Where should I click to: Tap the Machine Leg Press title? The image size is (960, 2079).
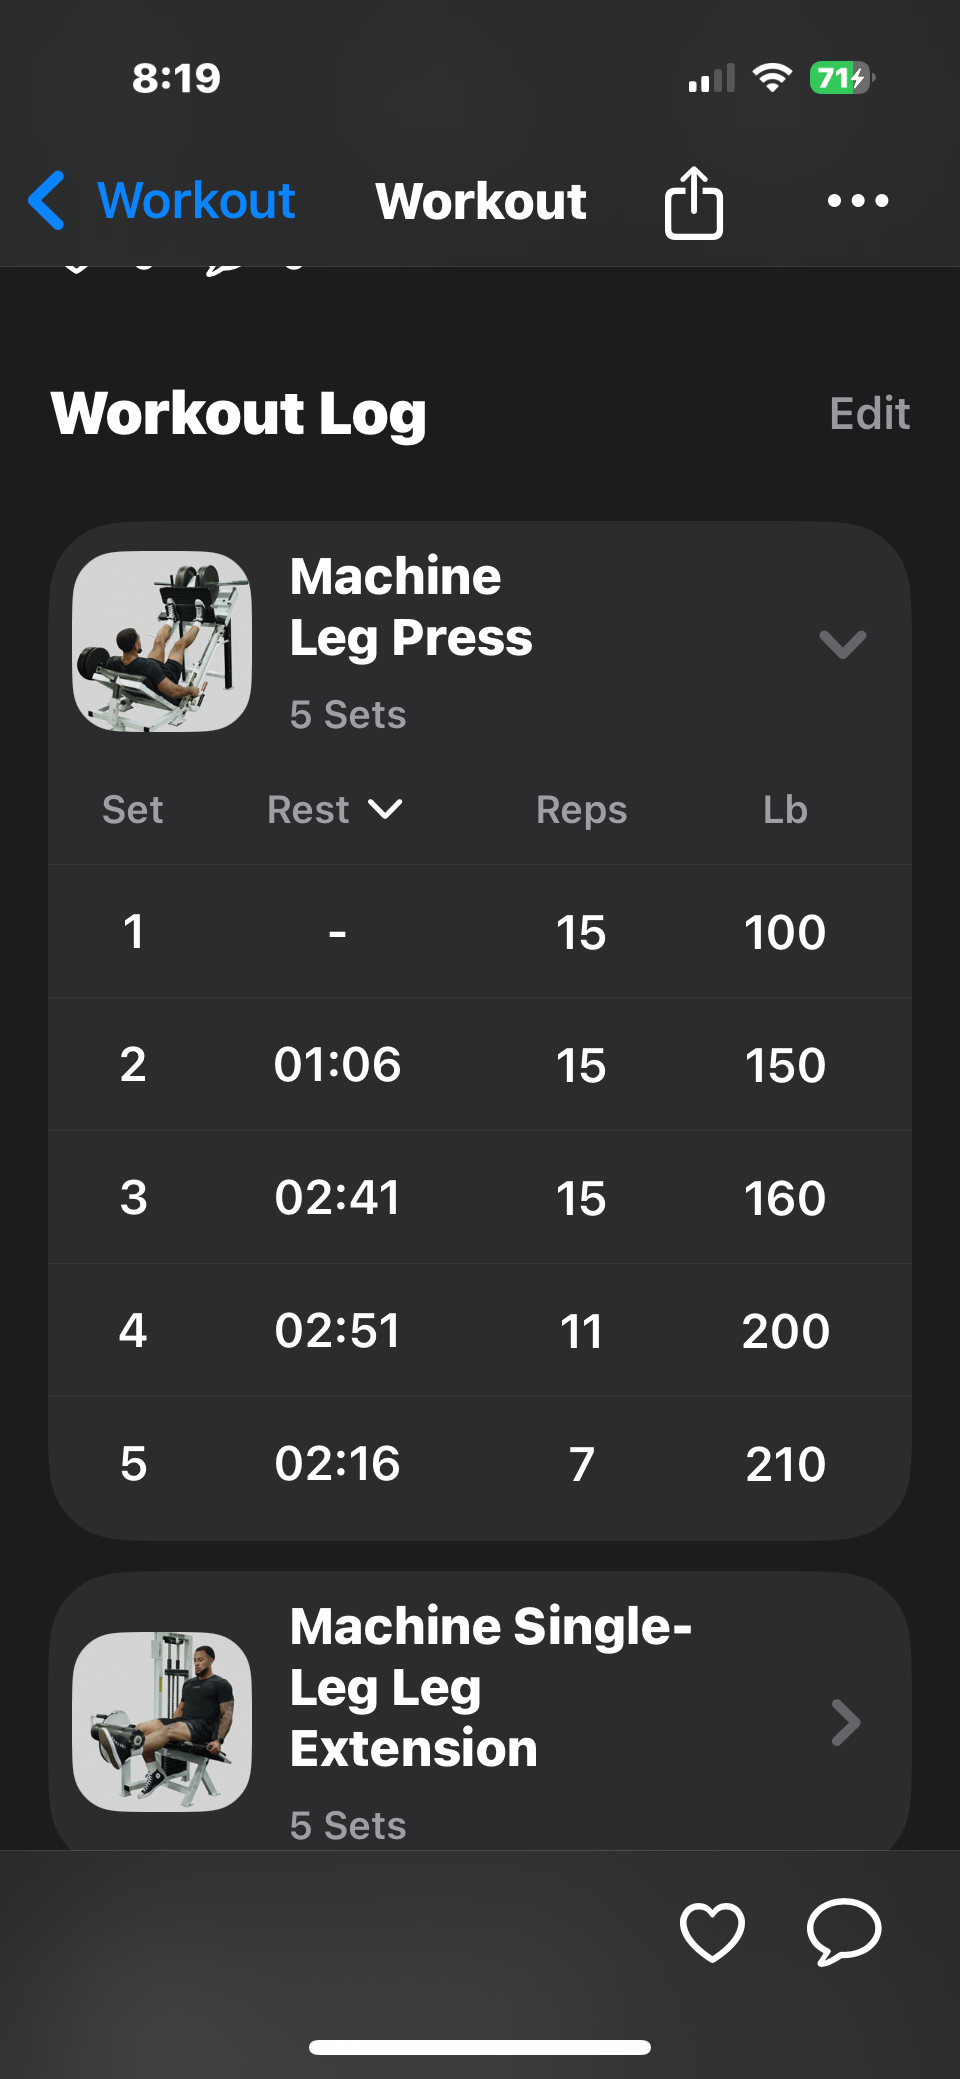pos(411,607)
